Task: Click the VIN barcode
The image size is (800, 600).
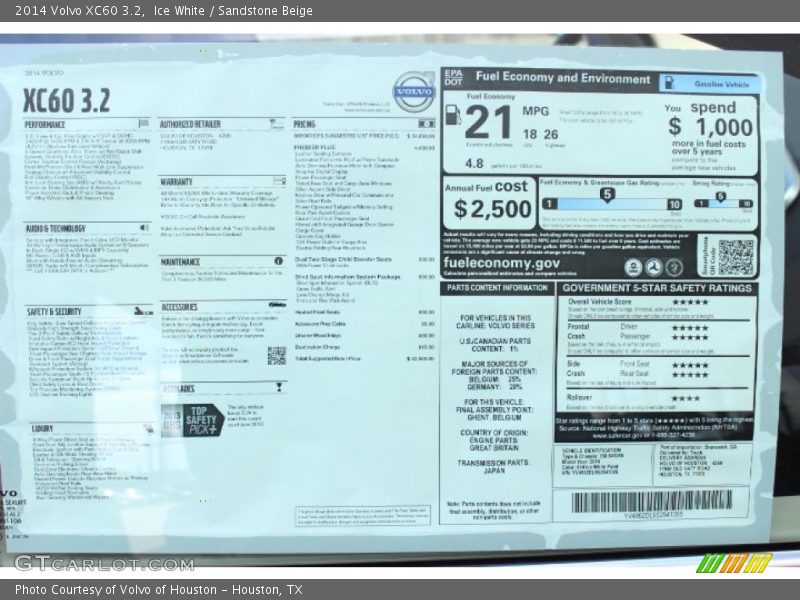Action: point(652,502)
